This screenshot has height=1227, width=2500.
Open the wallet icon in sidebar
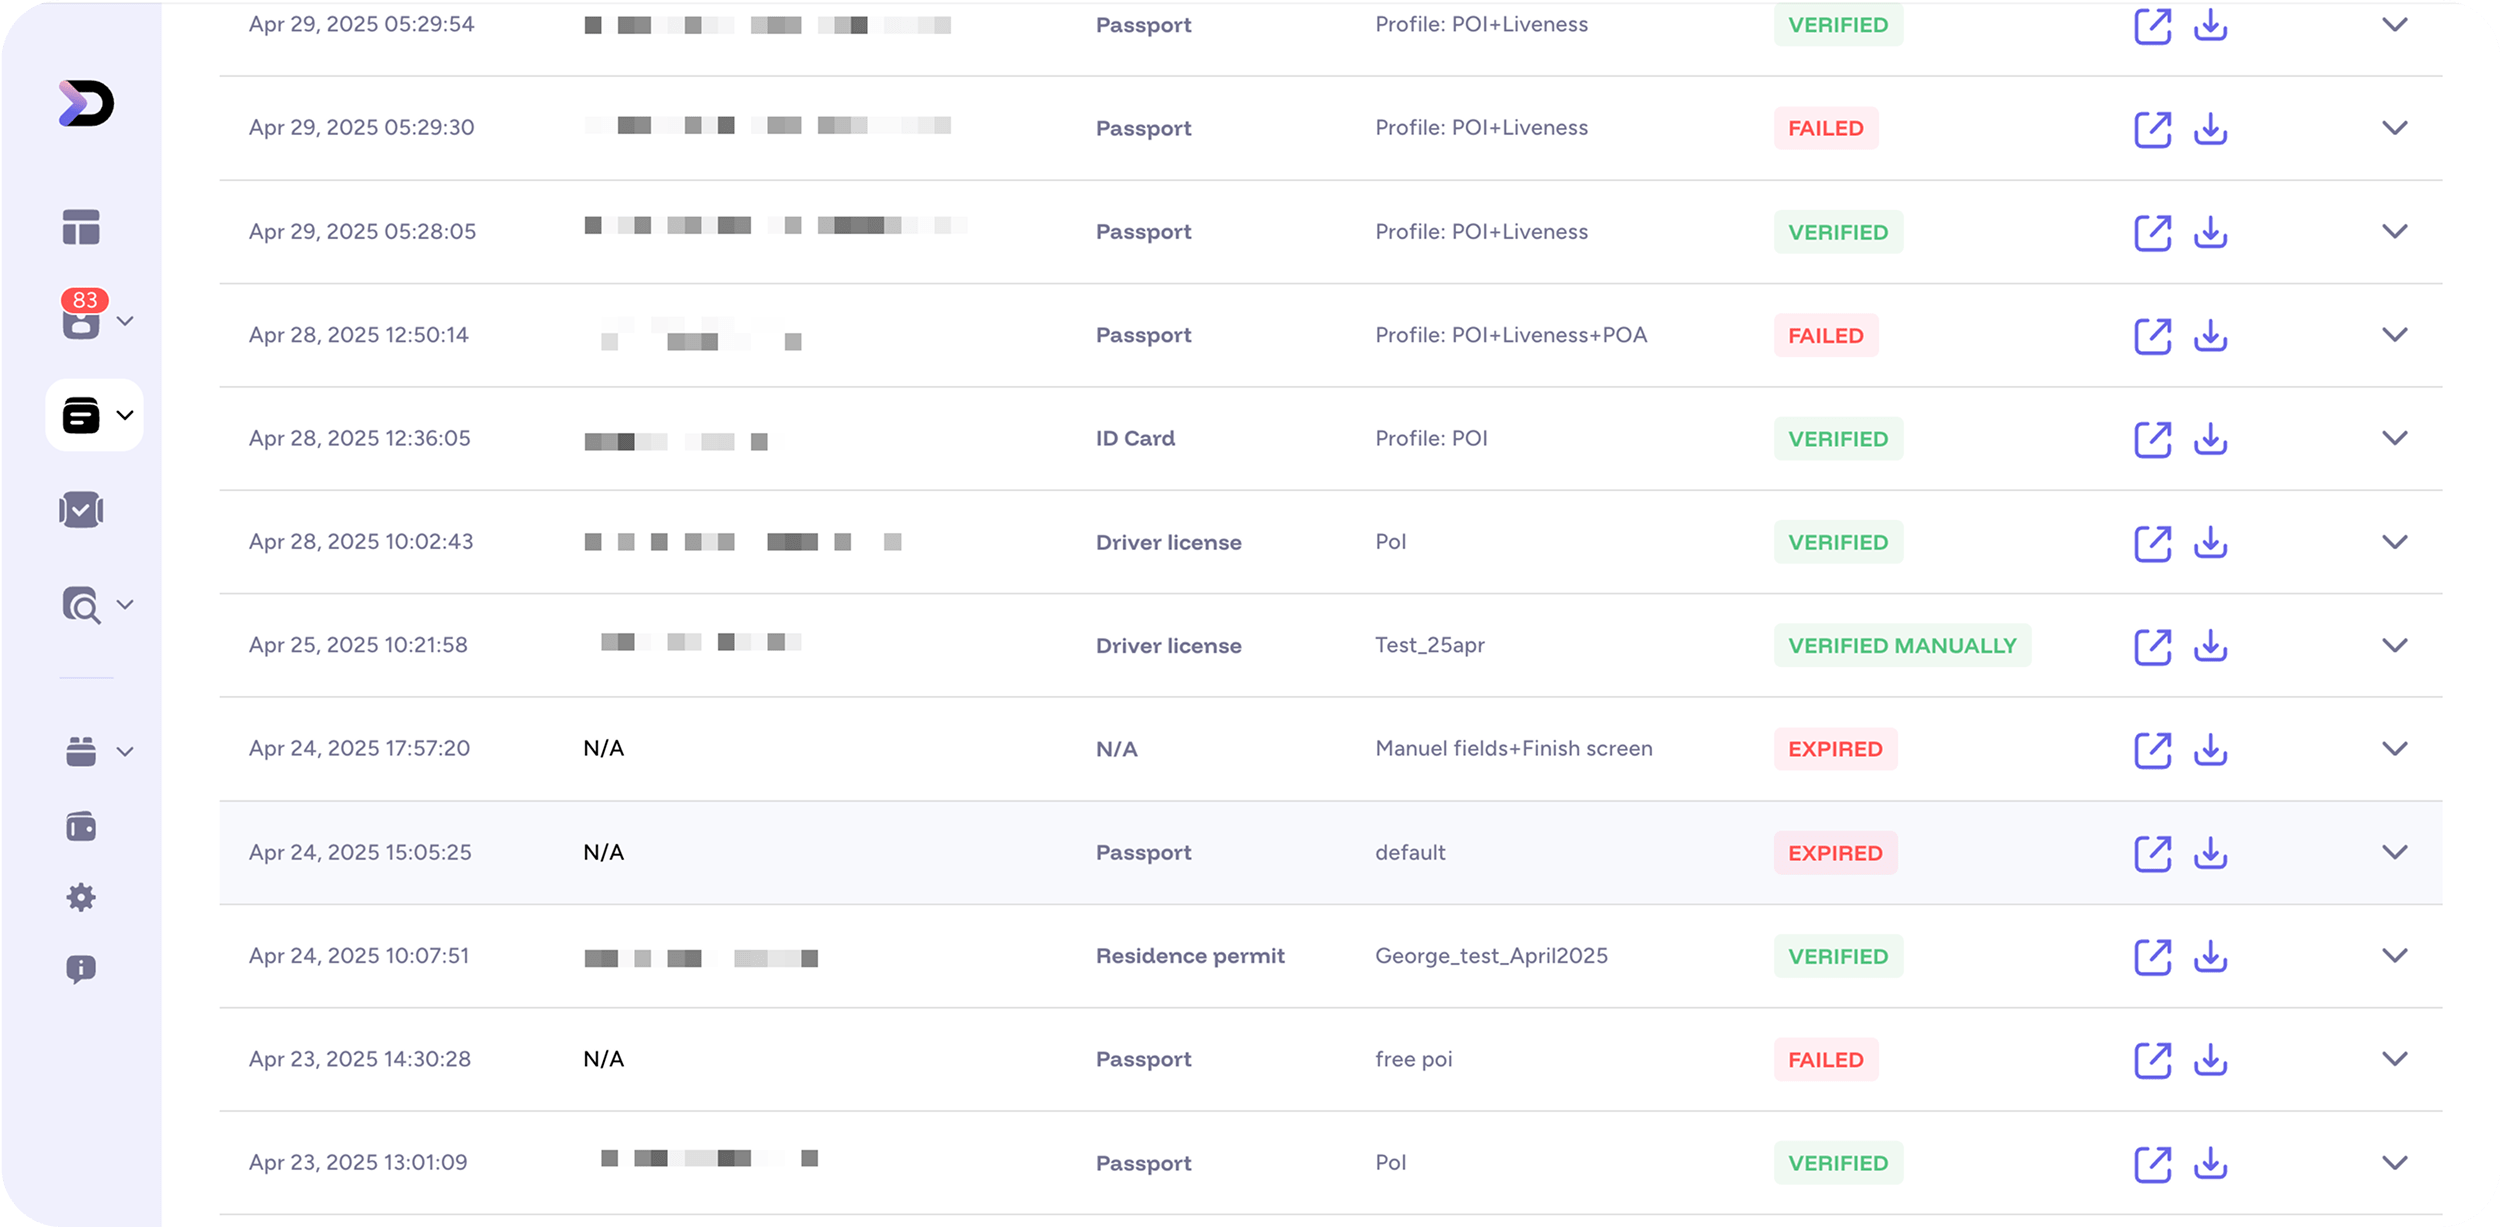(81, 827)
